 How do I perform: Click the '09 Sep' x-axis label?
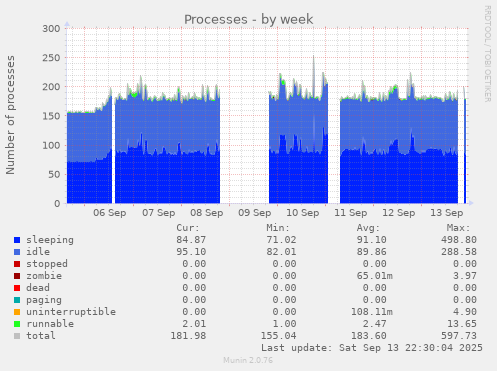tap(255, 213)
